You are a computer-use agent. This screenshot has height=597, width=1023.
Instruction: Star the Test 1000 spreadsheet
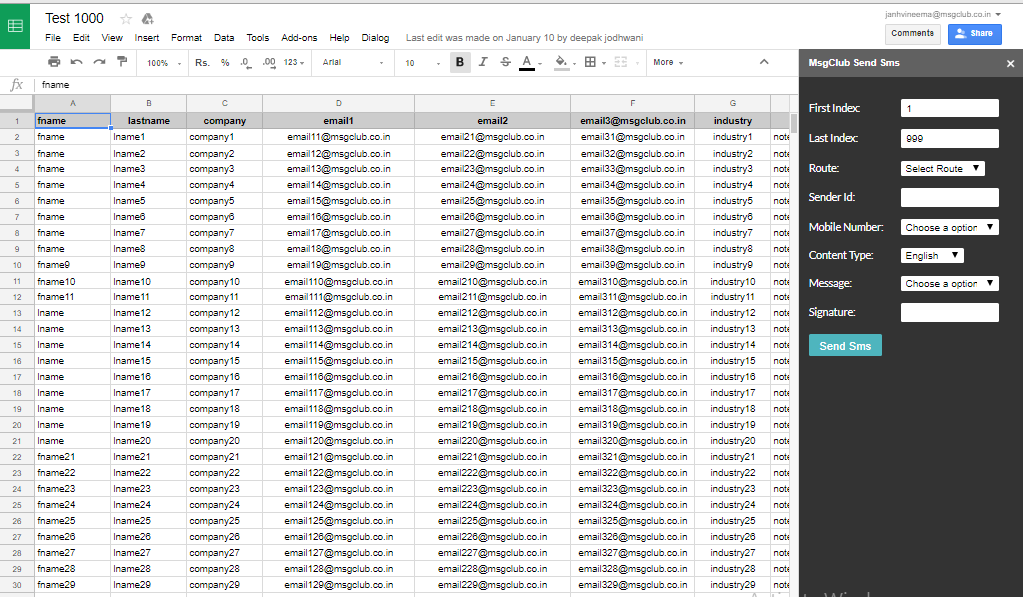point(126,19)
